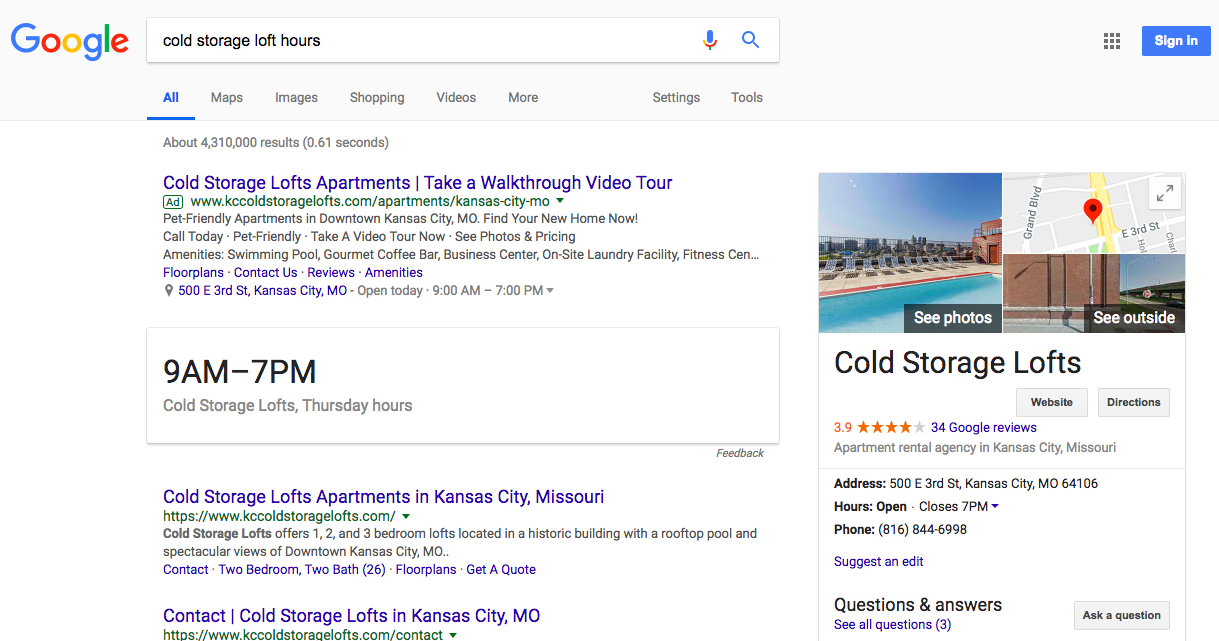Image resolution: width=1219 pixels, height=641 pixels.
Task: Open the Contact | Cold Storage Lofts result
Action: point(352,616)
